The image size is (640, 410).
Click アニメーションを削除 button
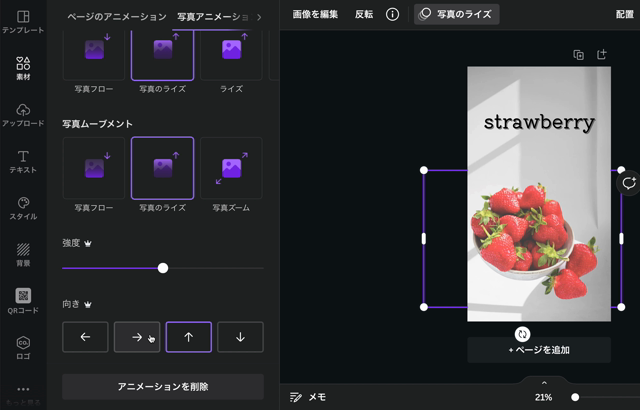coord(163,387)
